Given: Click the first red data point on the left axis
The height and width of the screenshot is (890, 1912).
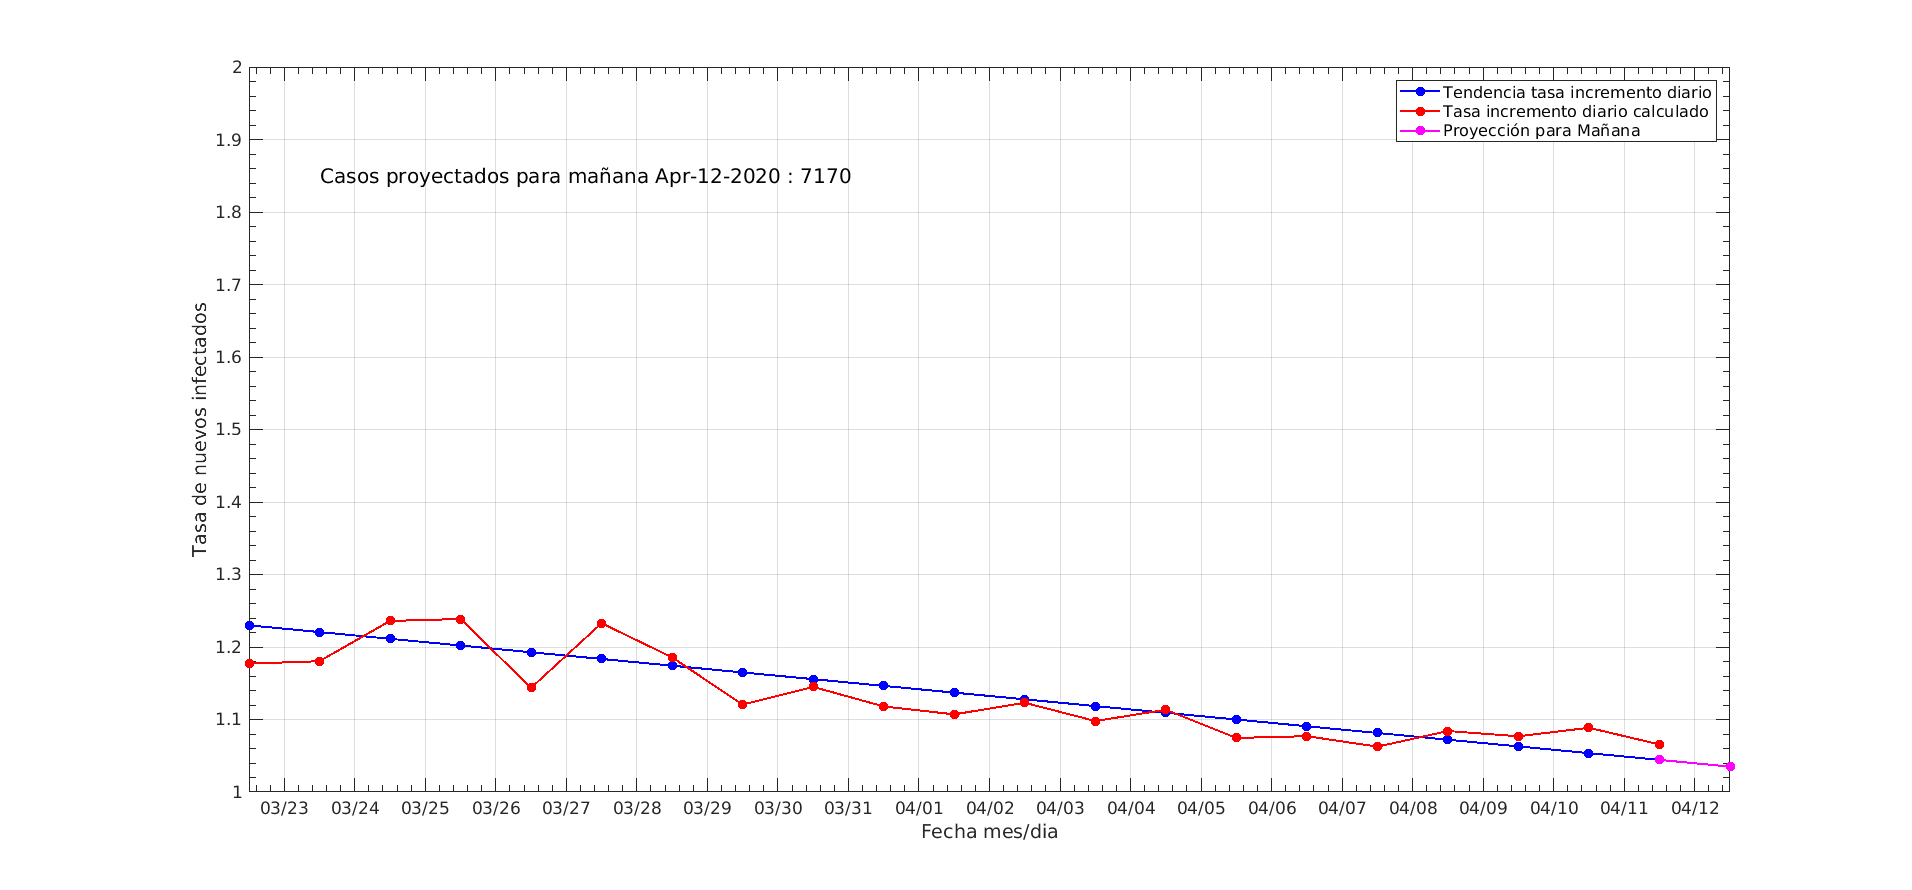Looking at the screenshot, I should 250,663.
